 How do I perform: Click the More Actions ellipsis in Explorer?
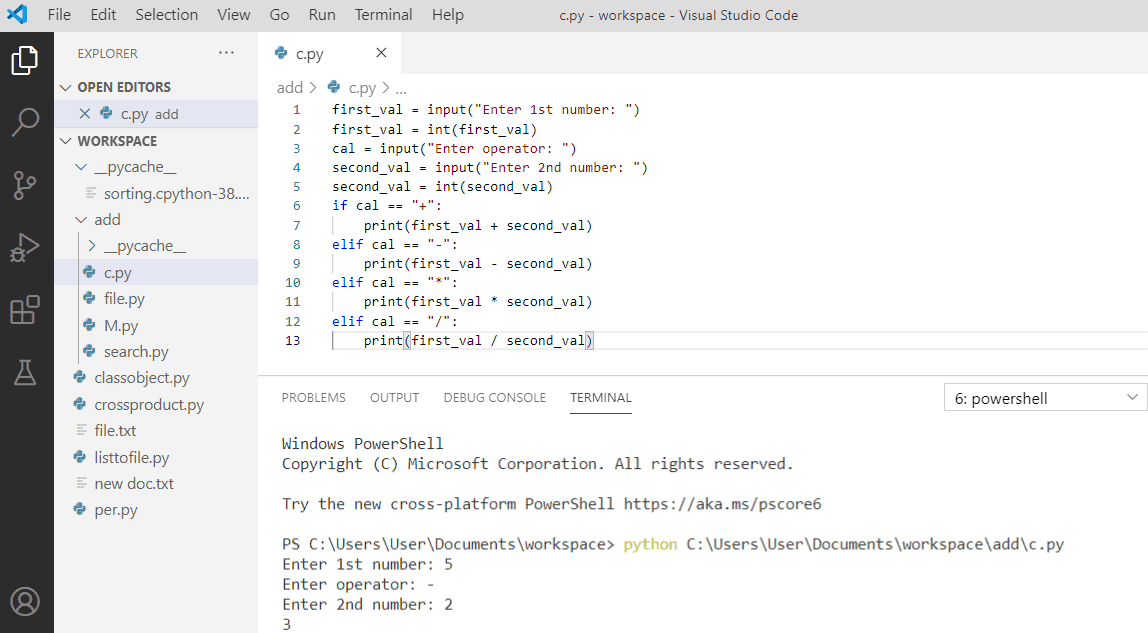click(x=226, y=53)
